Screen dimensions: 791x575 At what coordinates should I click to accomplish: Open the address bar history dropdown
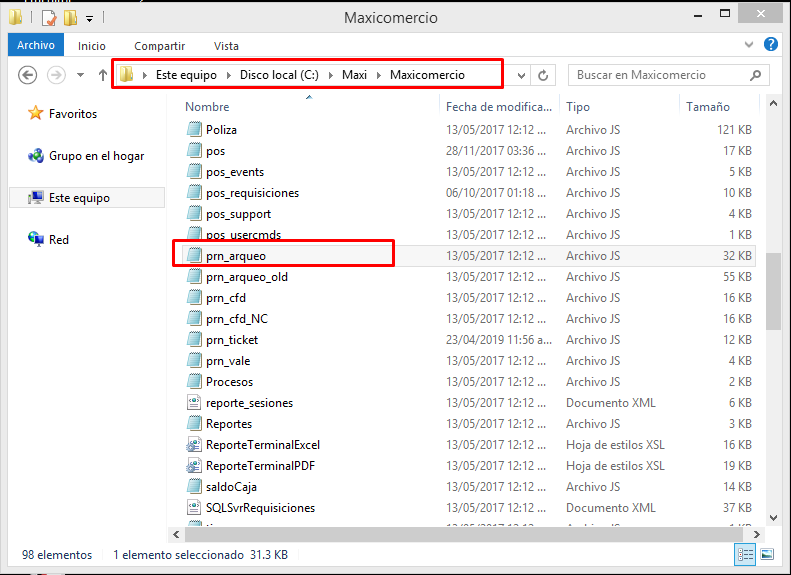(521, 76)
